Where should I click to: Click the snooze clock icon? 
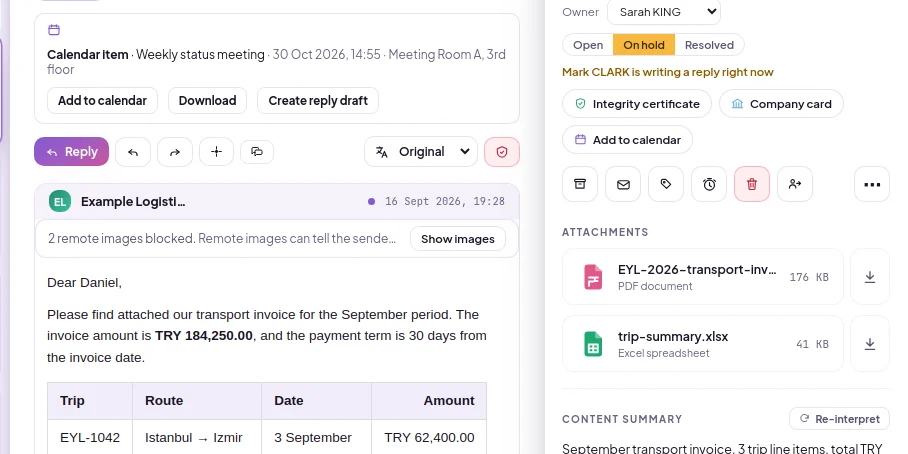coord(709,184)
